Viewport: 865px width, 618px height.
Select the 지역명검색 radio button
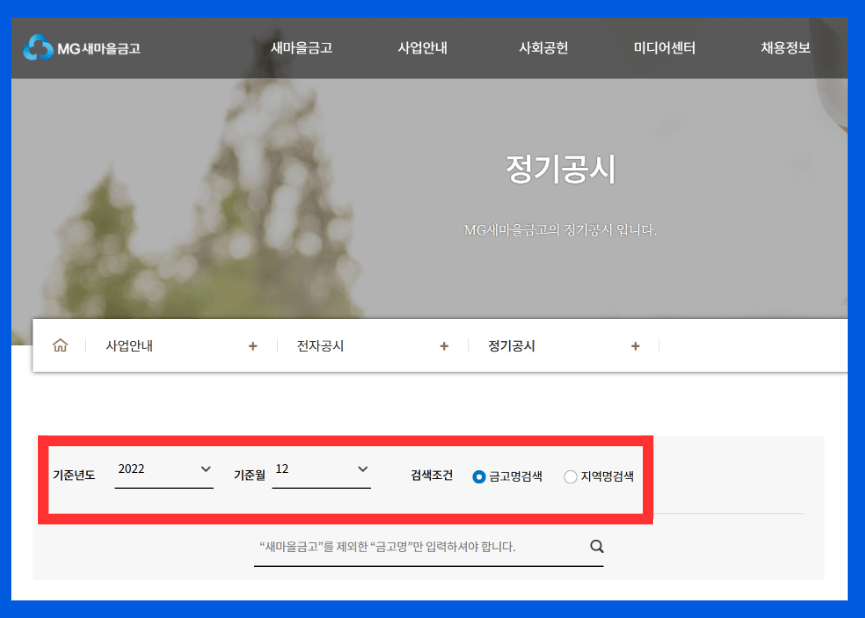[570, 477]
